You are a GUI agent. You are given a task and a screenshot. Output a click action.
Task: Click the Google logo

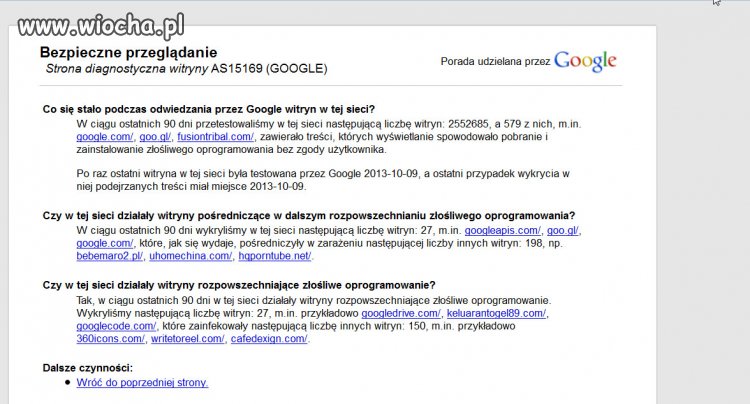coord(585,62)
